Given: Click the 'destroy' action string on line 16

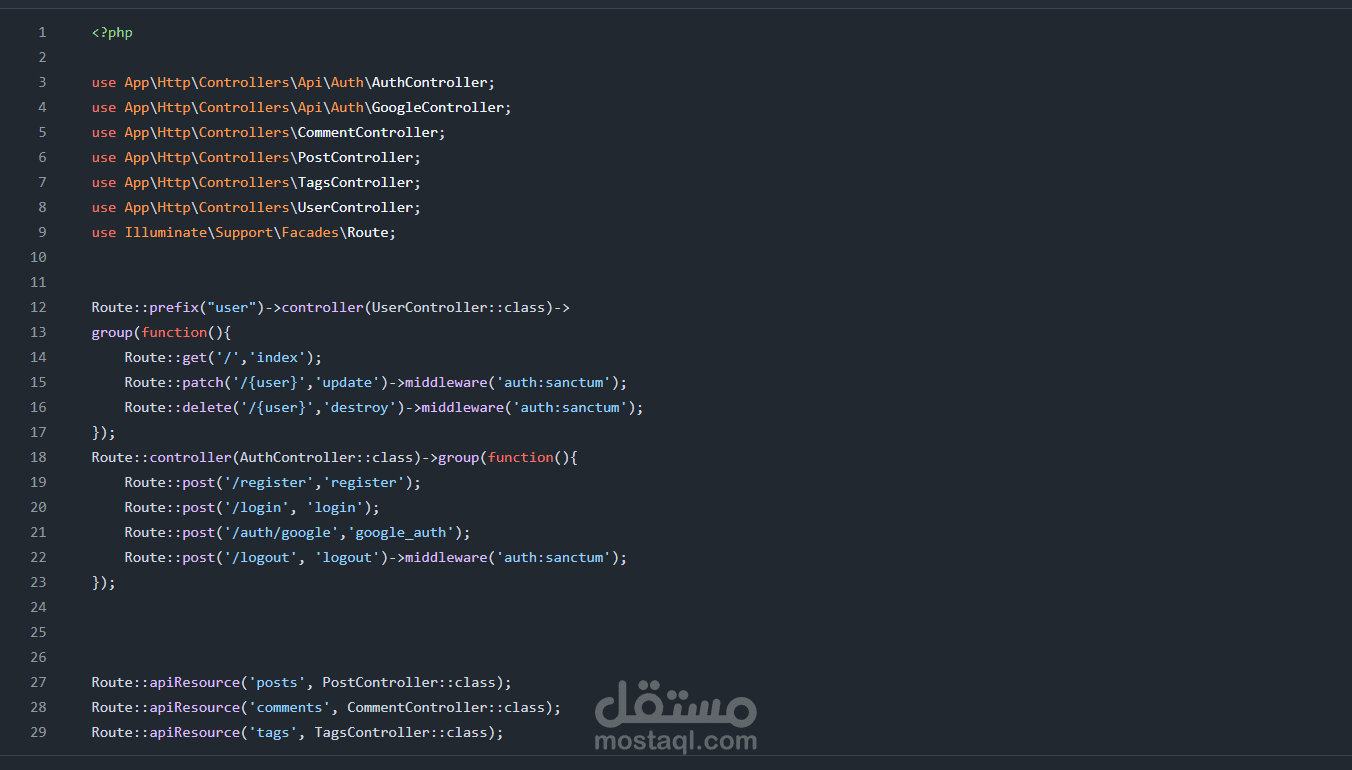Looking at the screenshot, I should (x=360, y=407).
